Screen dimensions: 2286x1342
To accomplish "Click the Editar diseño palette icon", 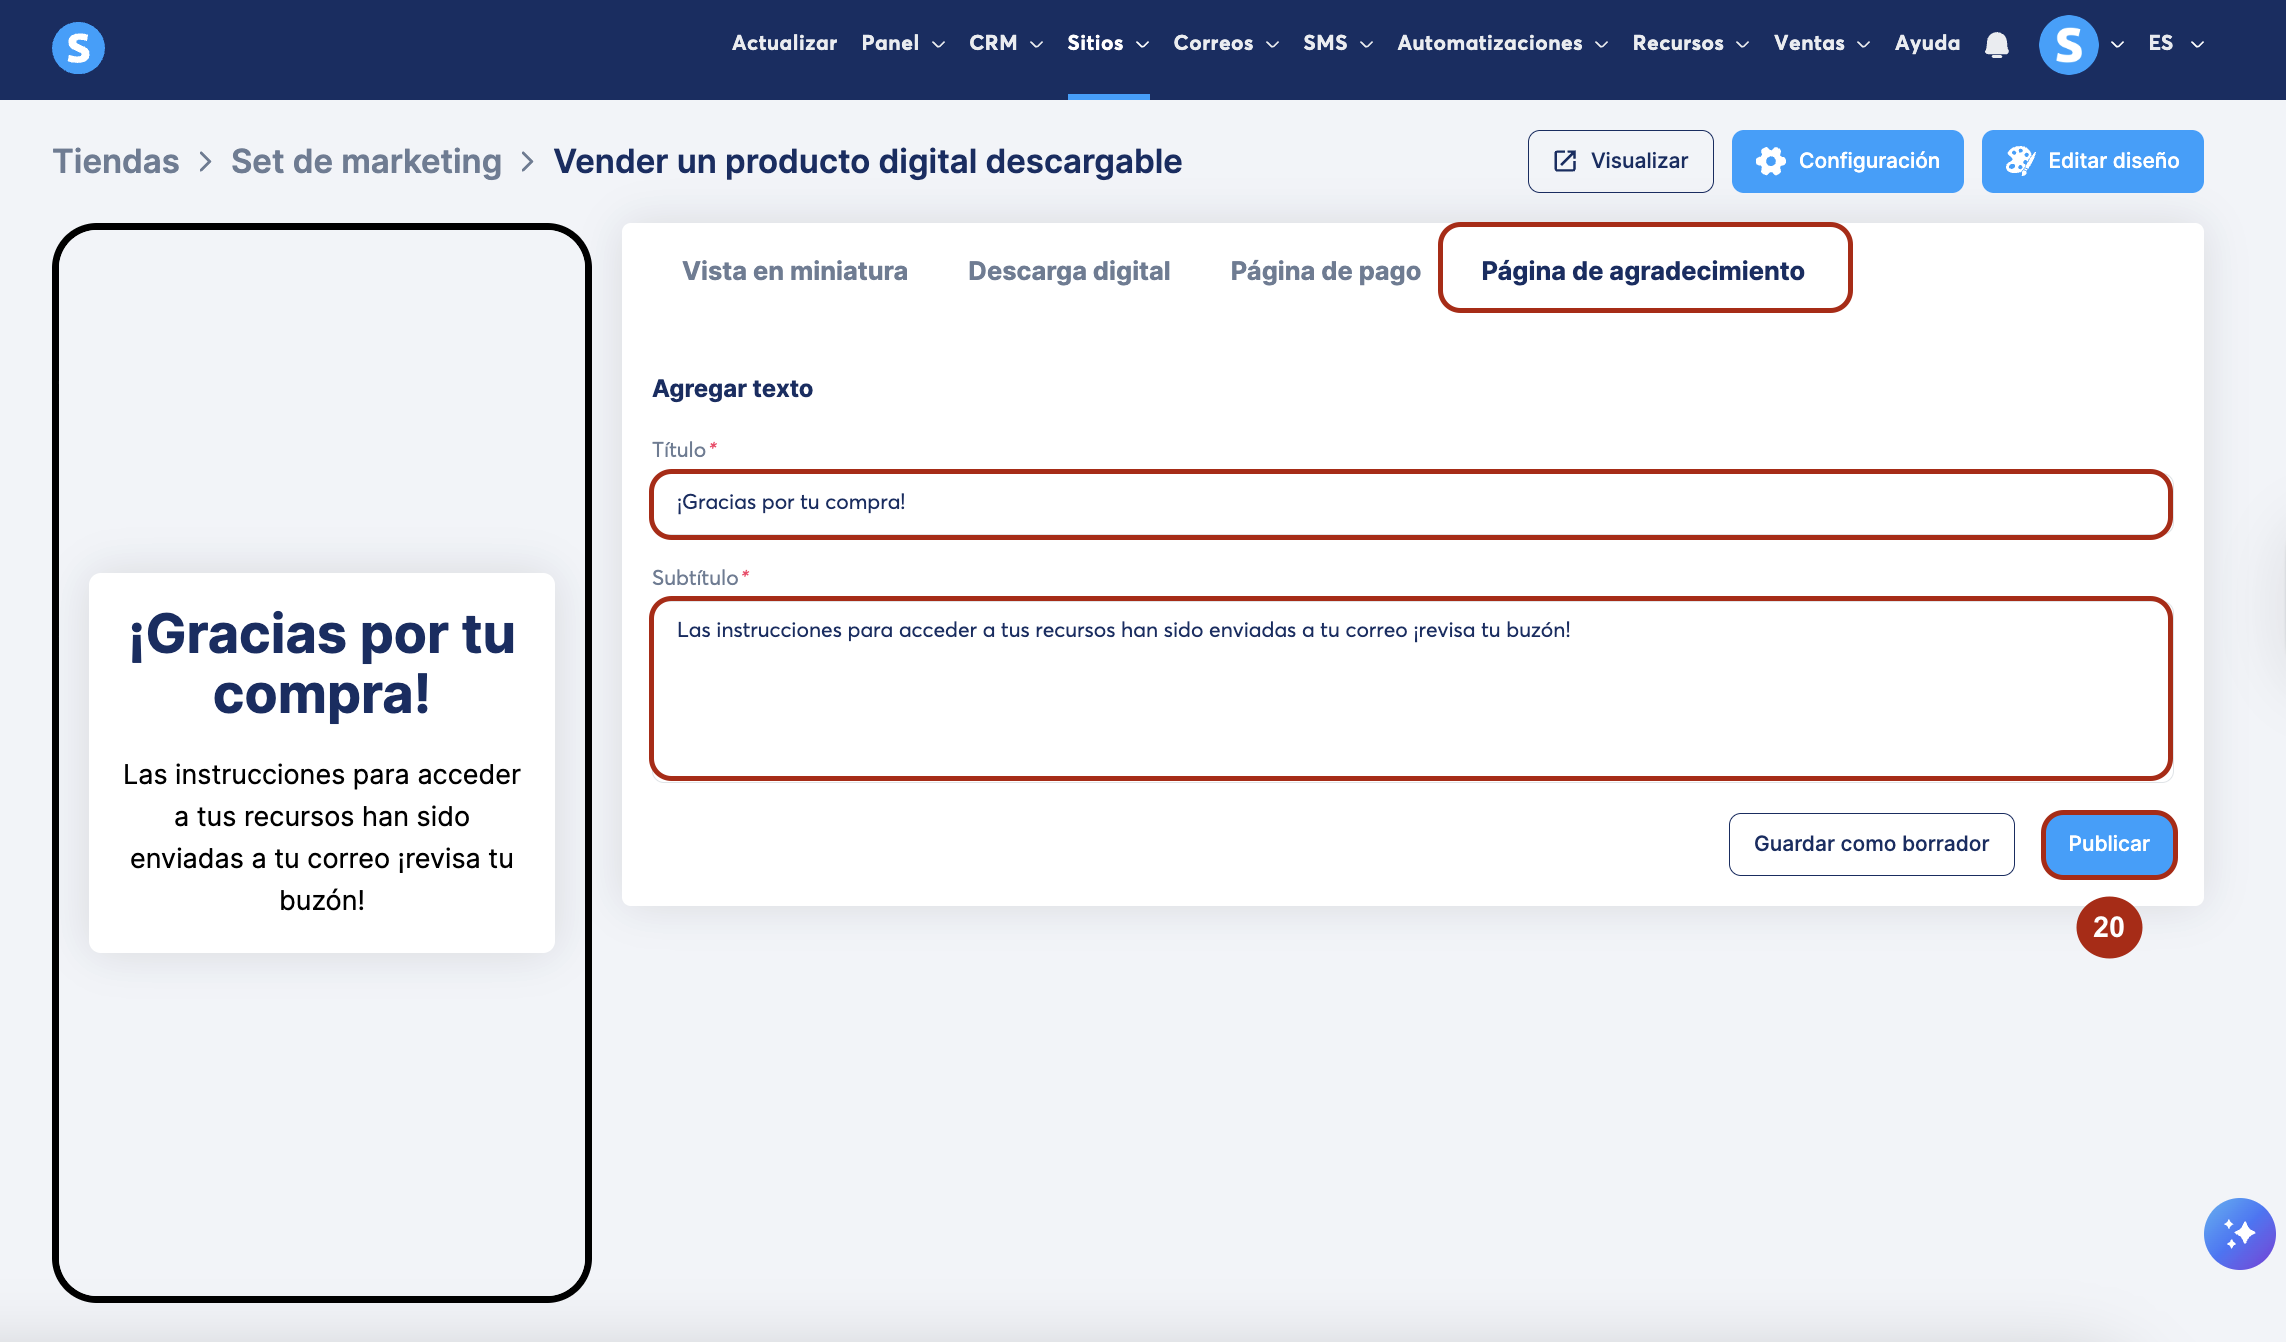I will coord(2020,161).
